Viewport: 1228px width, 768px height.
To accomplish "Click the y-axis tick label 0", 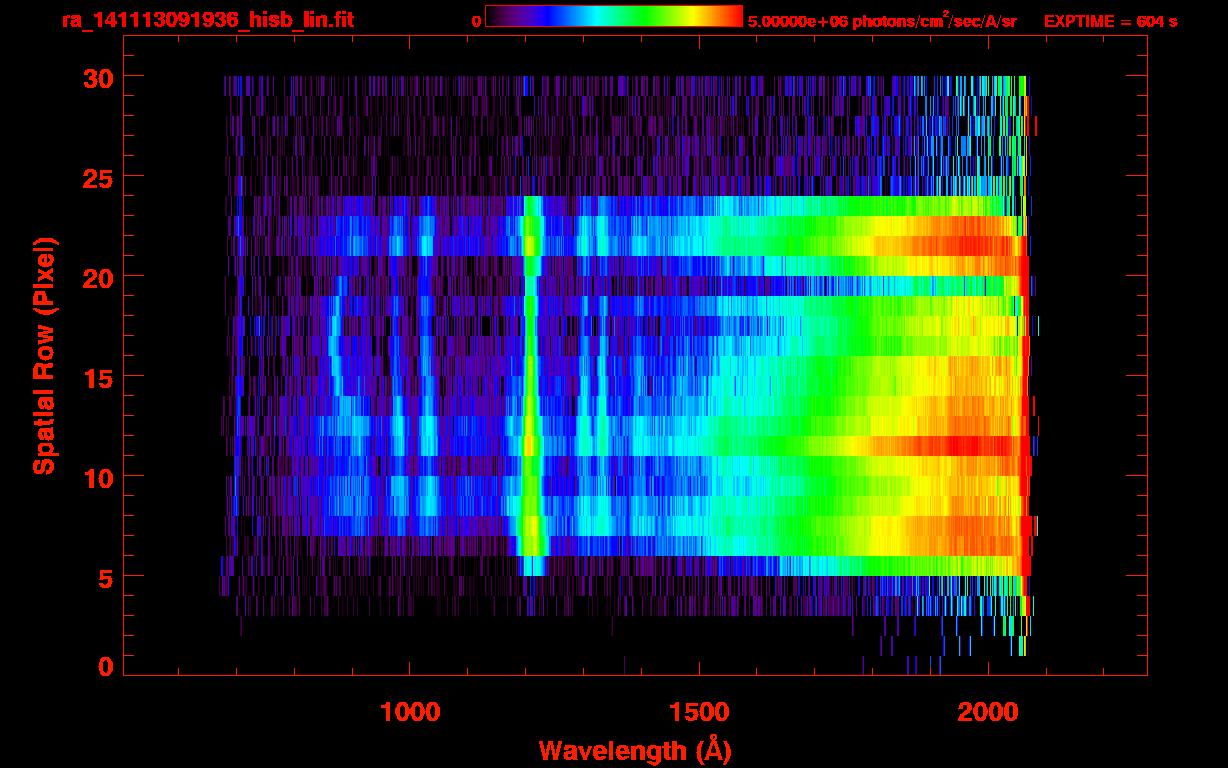I will (x=106, y=667).
